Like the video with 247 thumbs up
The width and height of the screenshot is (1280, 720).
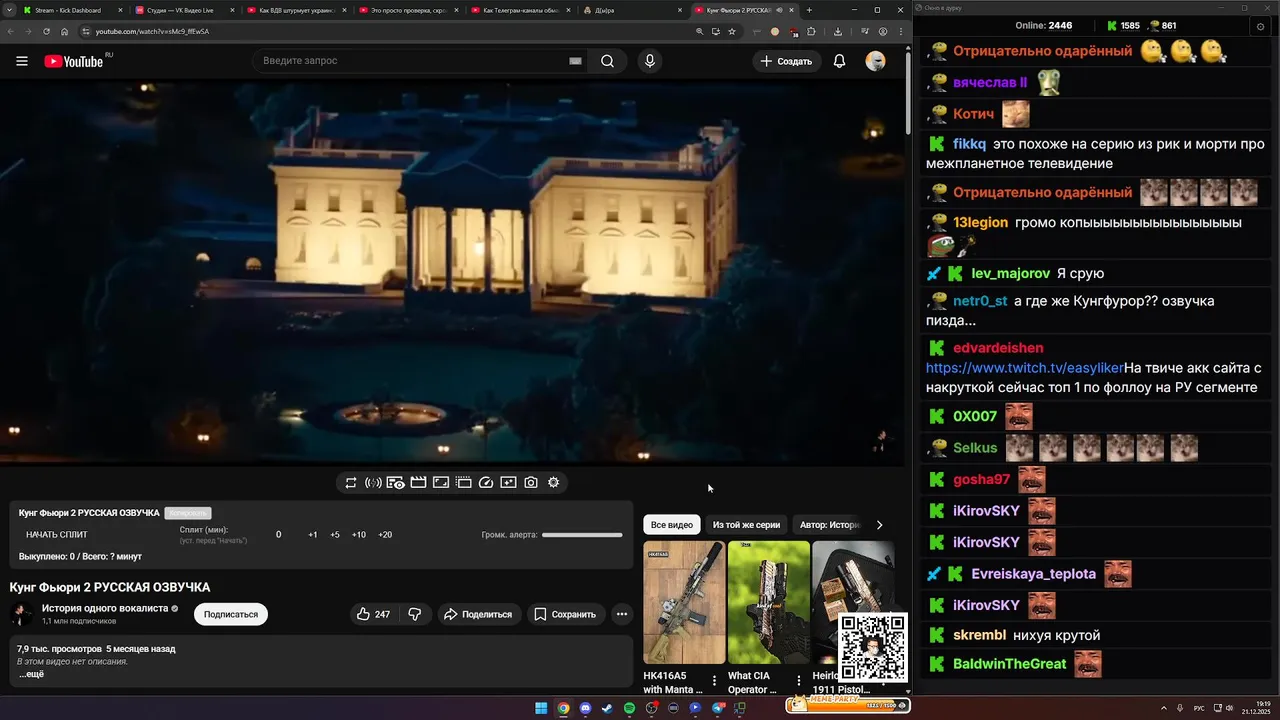(374, 614)
